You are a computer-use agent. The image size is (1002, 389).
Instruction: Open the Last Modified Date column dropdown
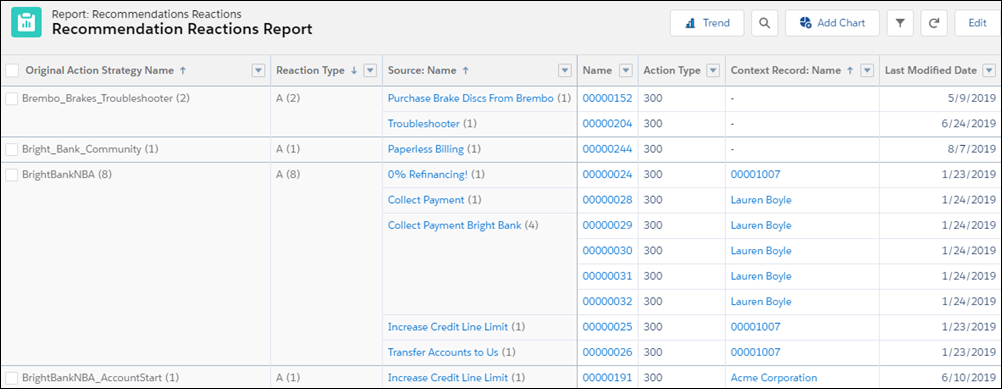pyautogui.click(x=989, y=71)
